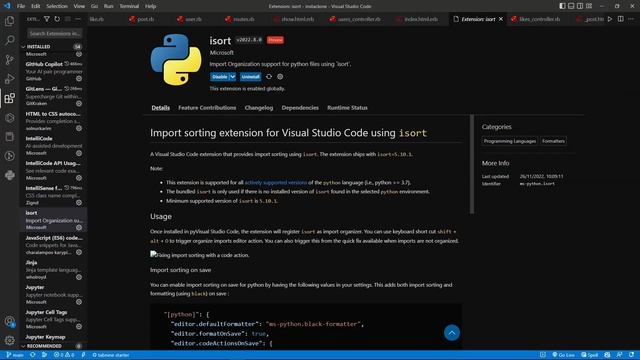Open manage gear for IntelliCode extension
Image resolution: width=640 pixels, height=360 pixels.
tap(79, 153)
